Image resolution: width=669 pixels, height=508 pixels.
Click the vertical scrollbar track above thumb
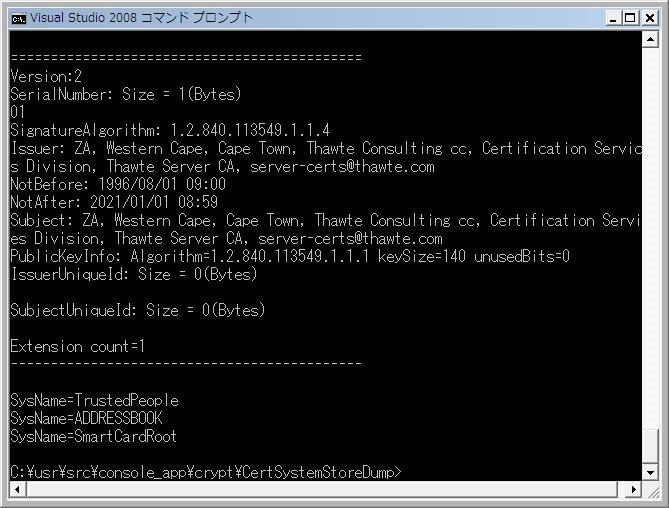[650, 239]
